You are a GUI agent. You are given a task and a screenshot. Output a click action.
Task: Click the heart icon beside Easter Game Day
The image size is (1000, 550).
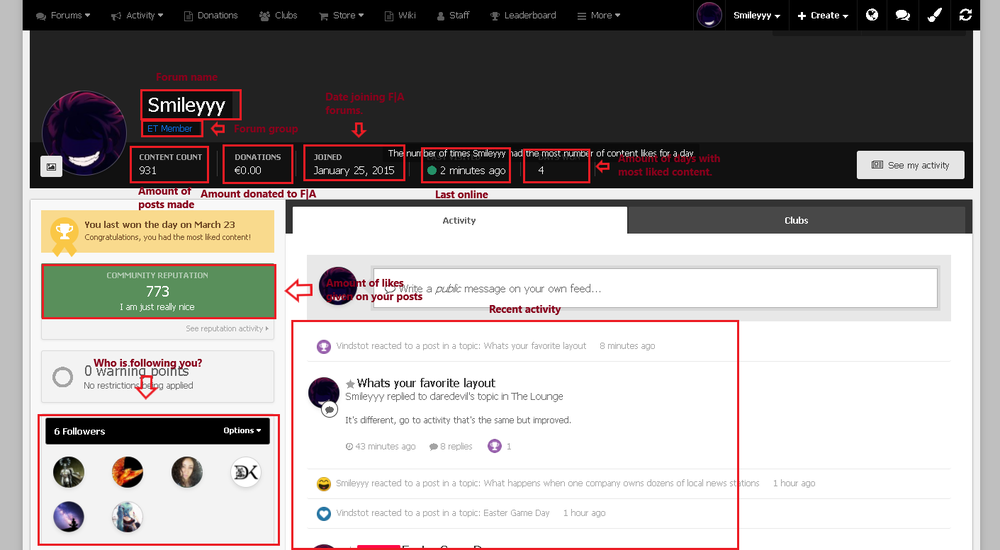click(x=324, y=513)
